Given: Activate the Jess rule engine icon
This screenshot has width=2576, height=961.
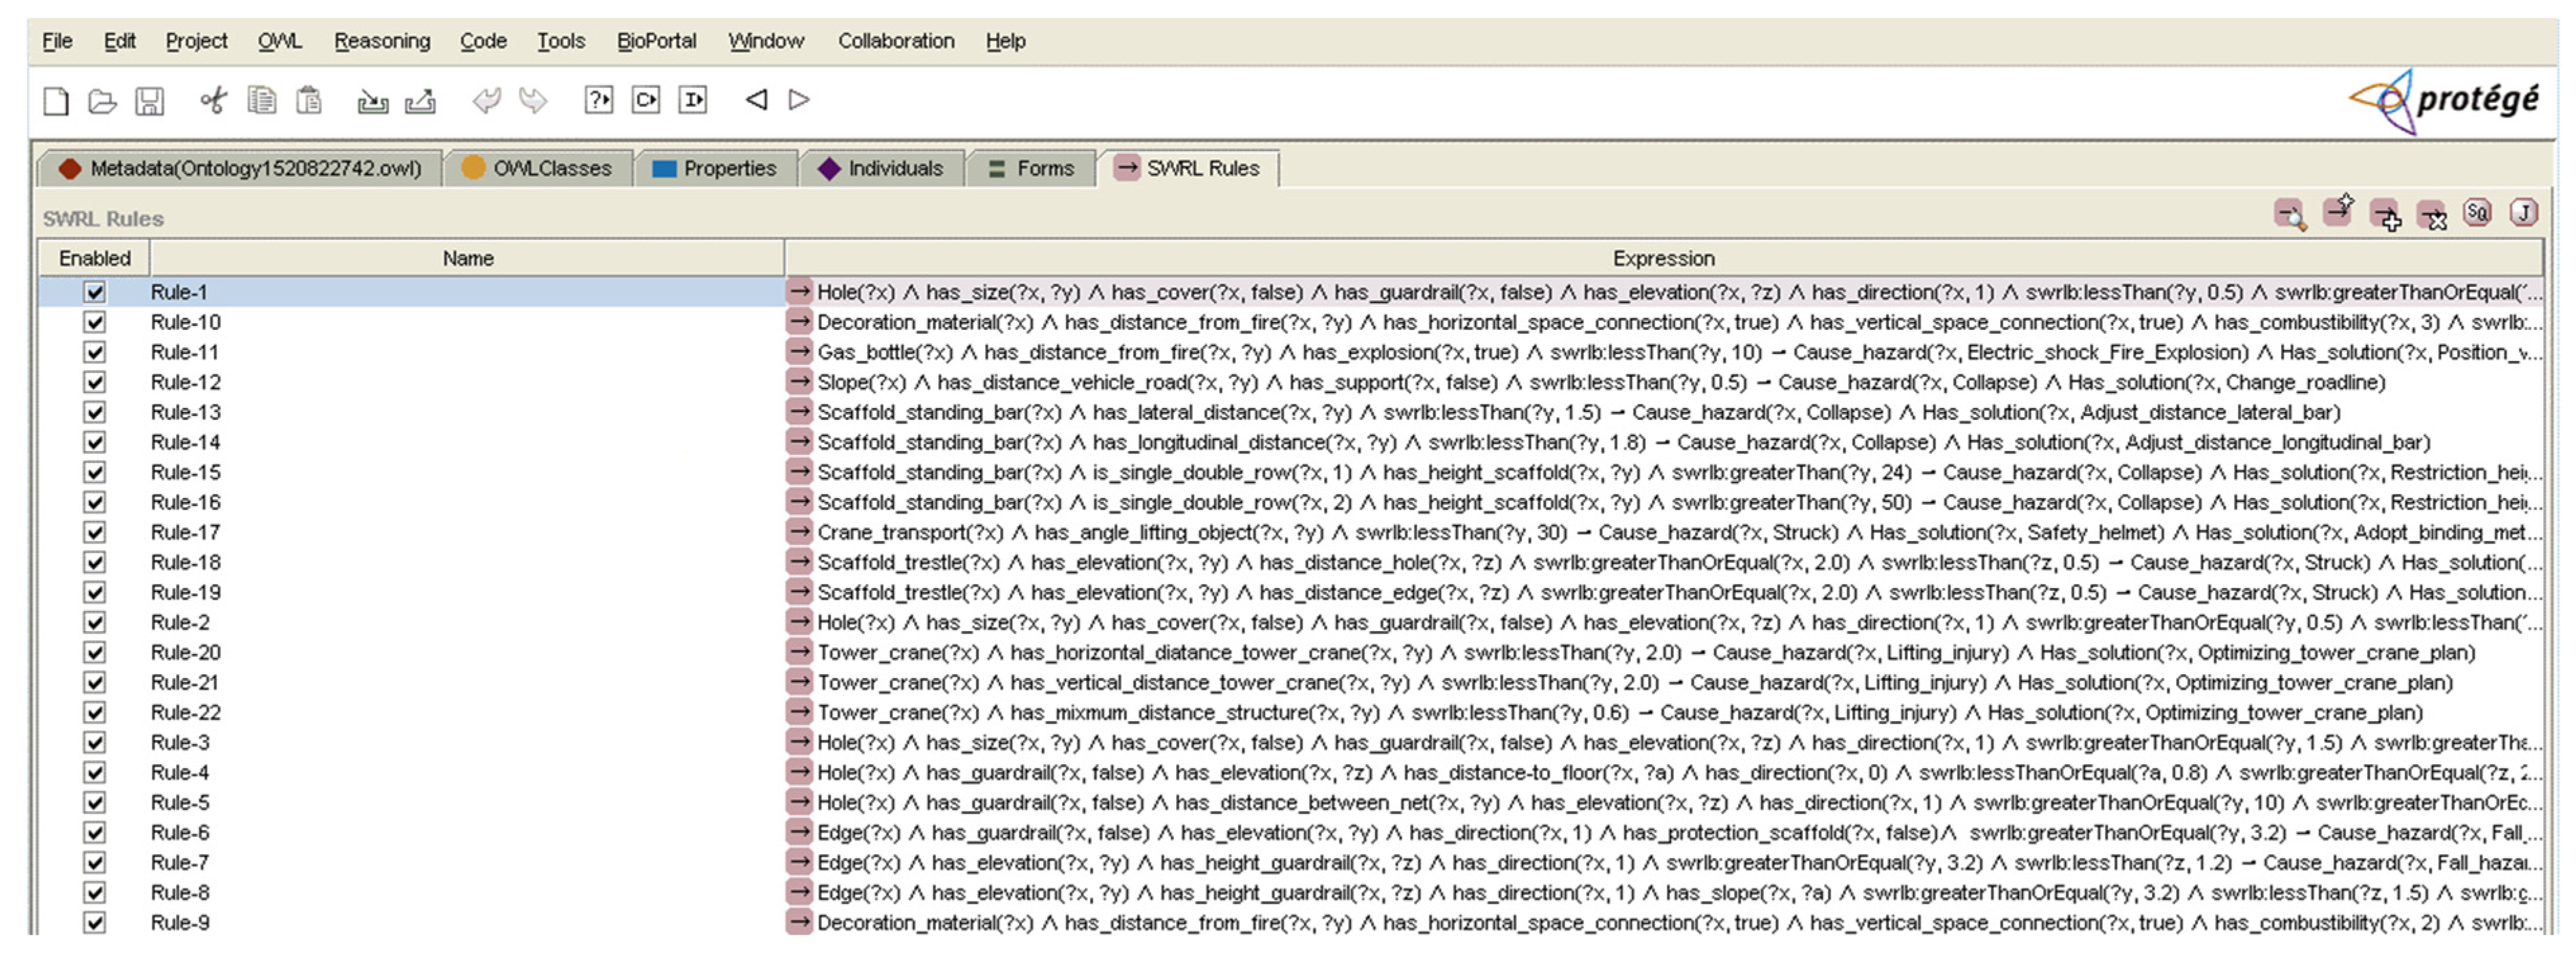Looking at the screenshot, I should click(2524, 213).
